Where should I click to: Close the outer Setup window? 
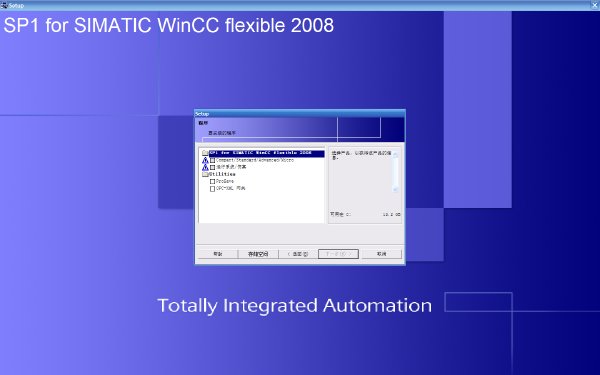point(595,5)
